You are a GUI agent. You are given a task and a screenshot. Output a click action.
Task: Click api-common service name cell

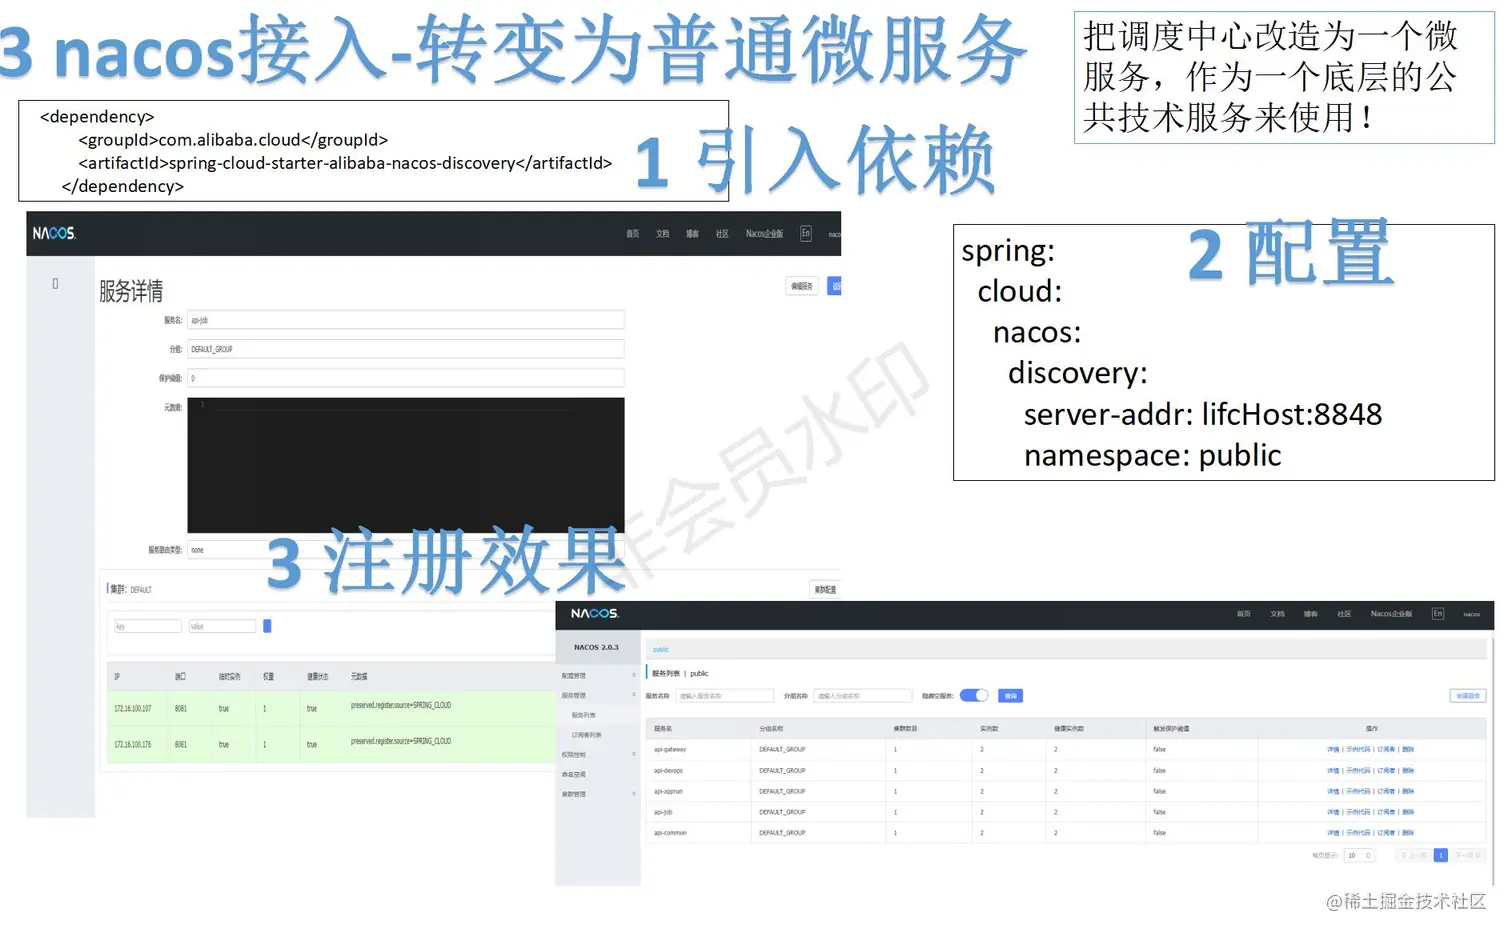click(670, 832)
